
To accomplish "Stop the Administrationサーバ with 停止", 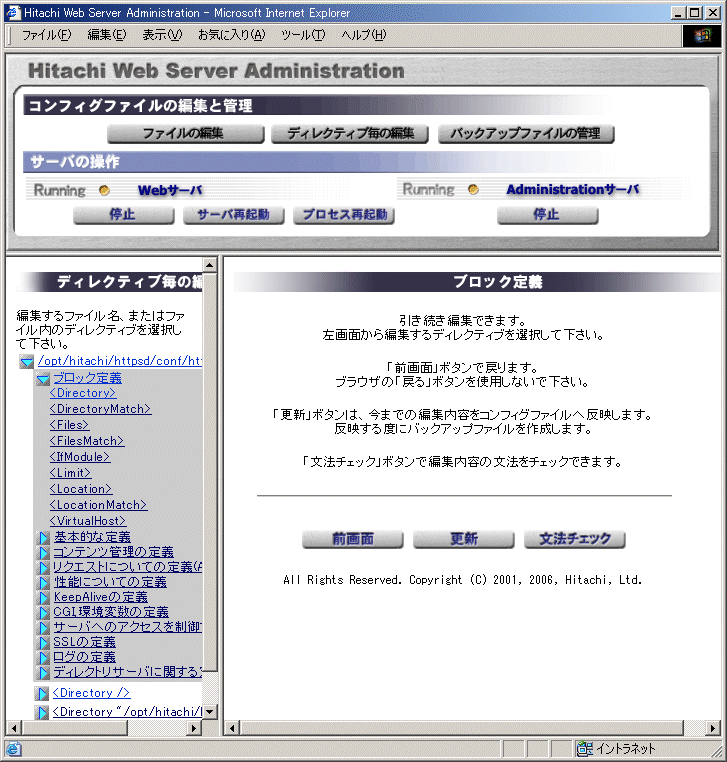I will (548, 215).
